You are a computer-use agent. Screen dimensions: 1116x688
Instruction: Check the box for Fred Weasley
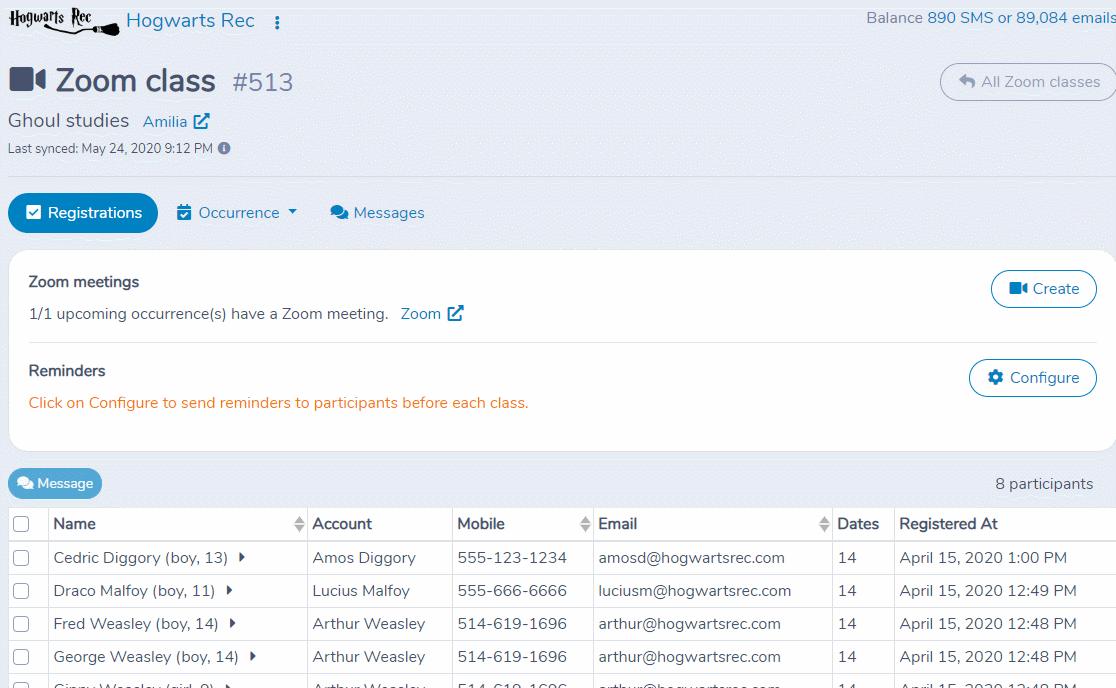tap(21, 624)
